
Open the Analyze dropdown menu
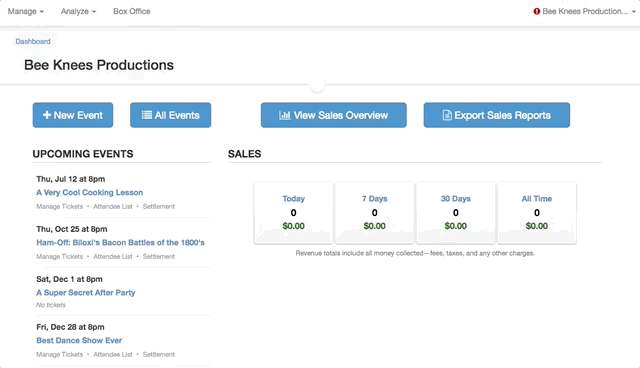coord(78,11)
